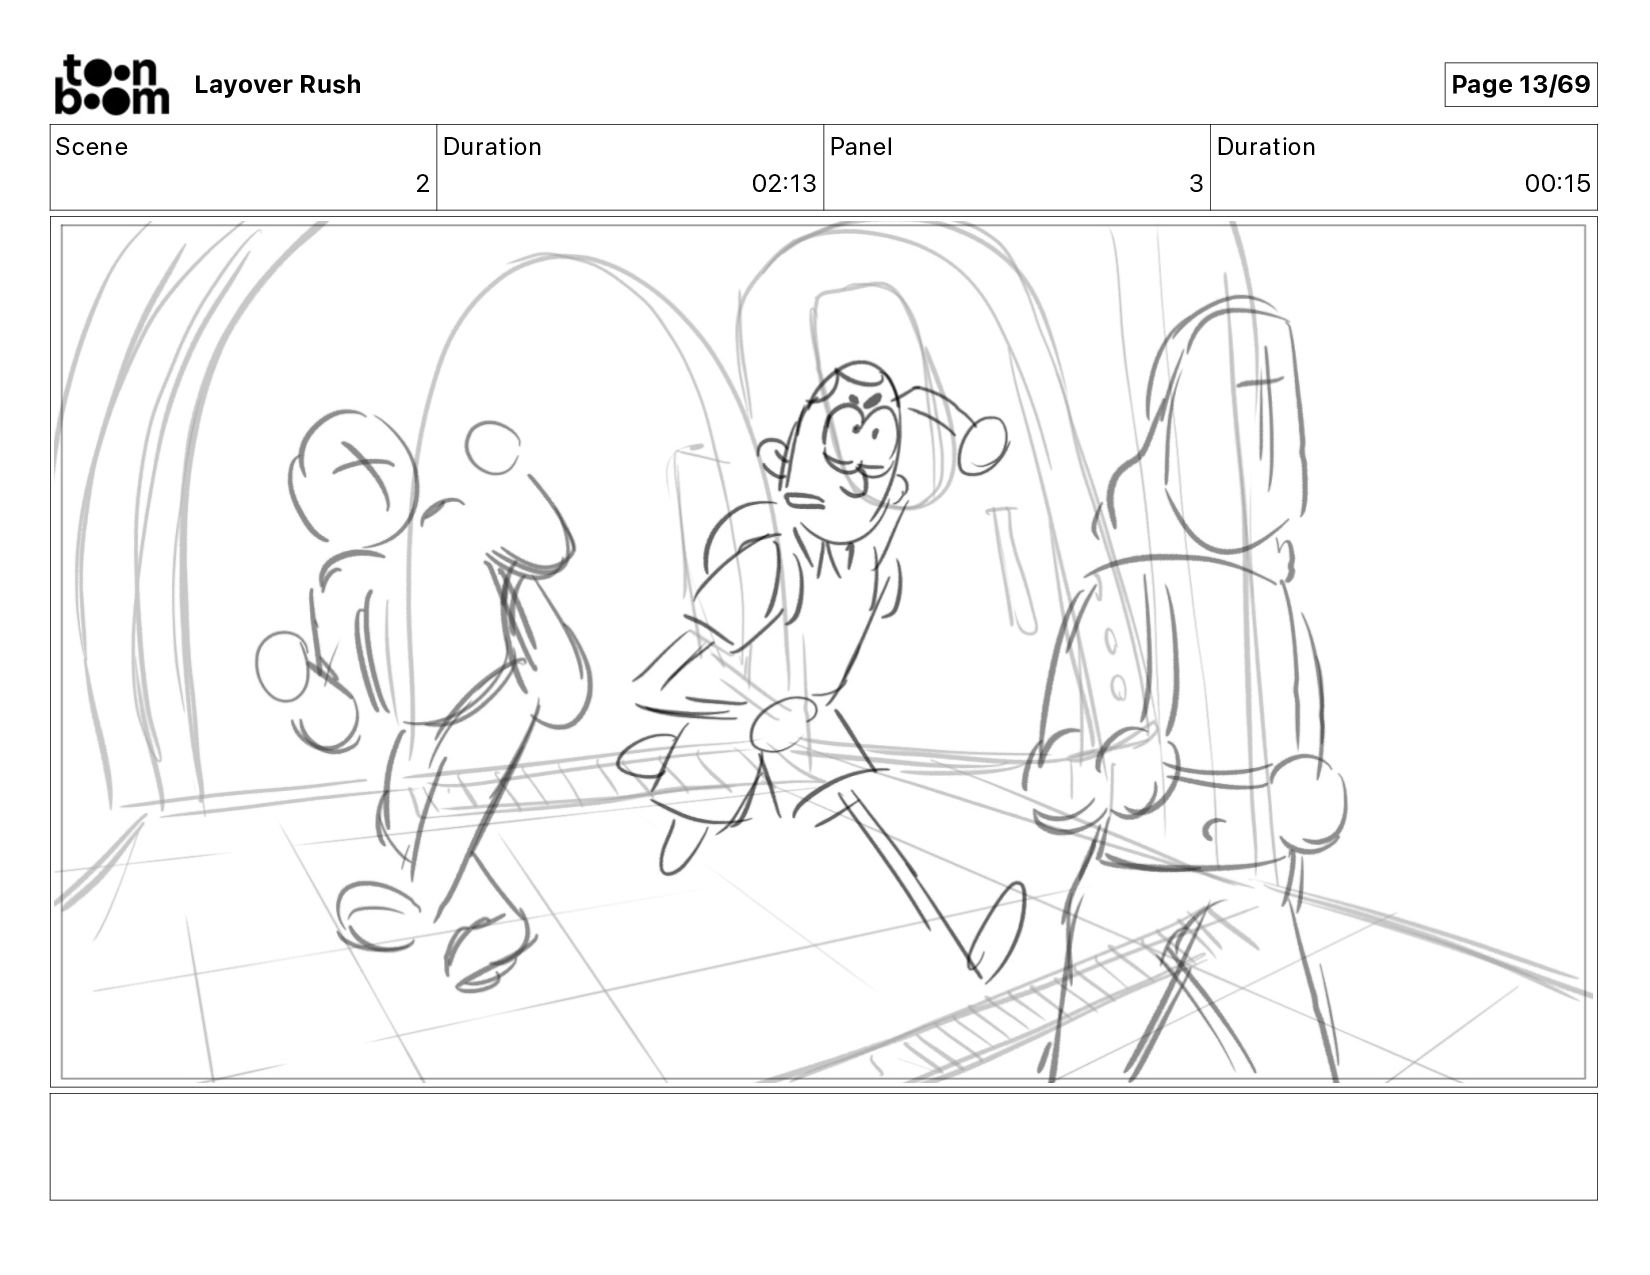Click the empty notes box below the panel

pyautogui.click(x=824, y=1147)
